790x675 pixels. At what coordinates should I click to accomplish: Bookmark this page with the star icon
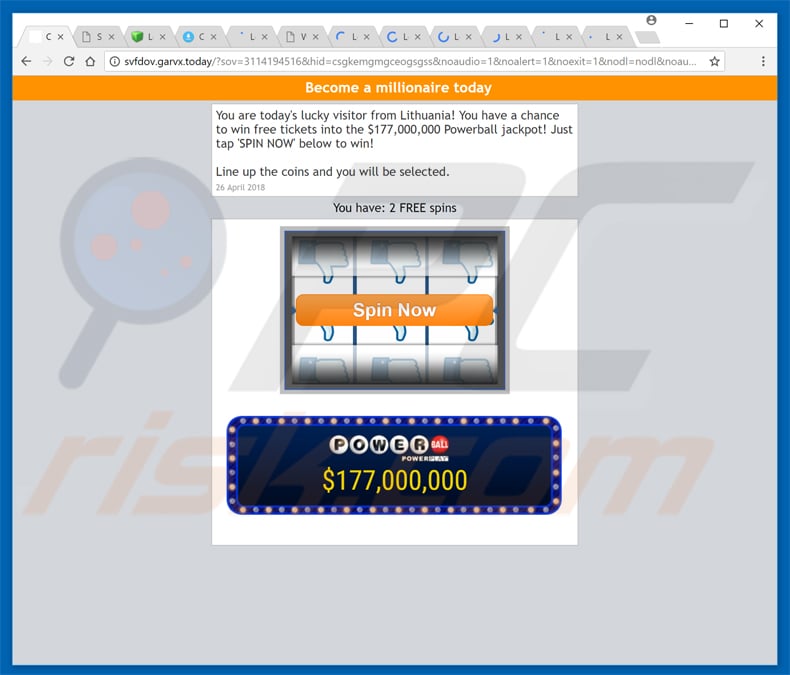(714, 61)
